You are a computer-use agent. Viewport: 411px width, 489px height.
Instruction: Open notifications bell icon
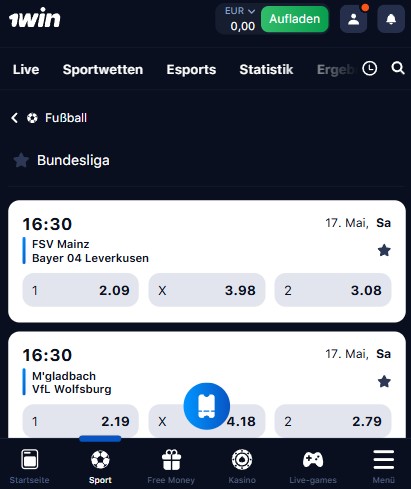click(x=391, y=19)
